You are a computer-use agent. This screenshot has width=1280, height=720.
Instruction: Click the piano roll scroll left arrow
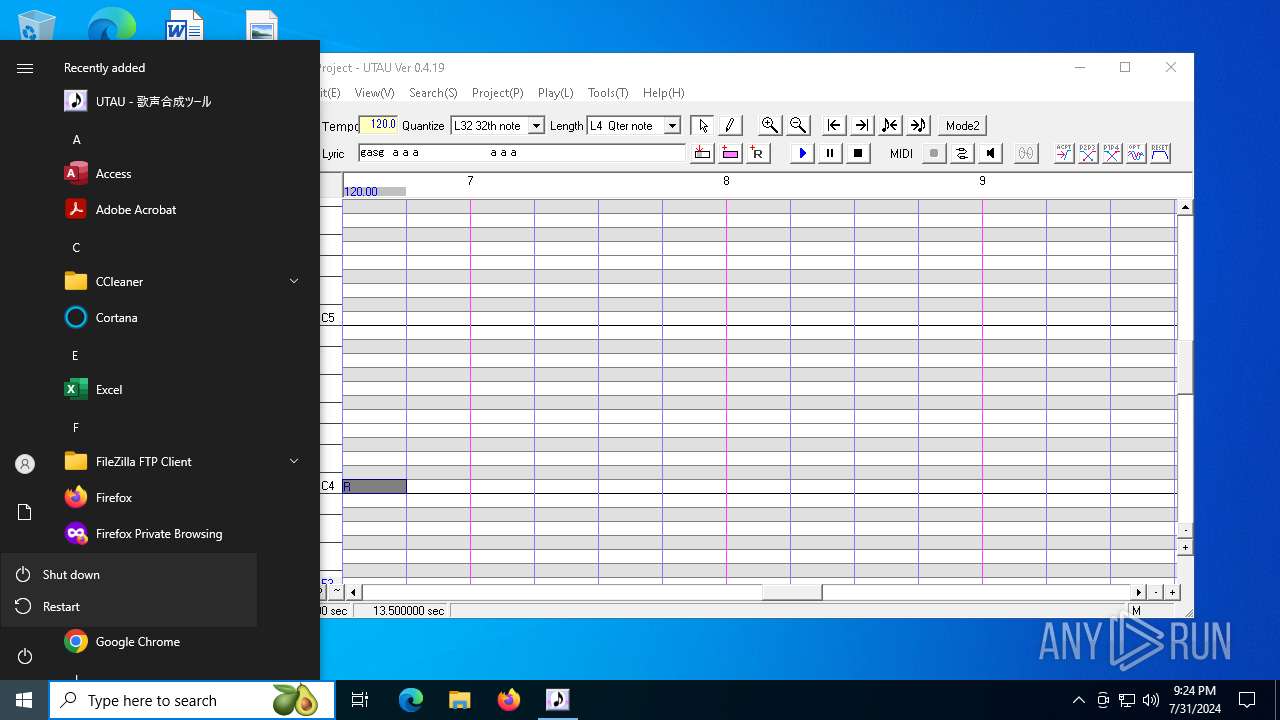(353, 592)
